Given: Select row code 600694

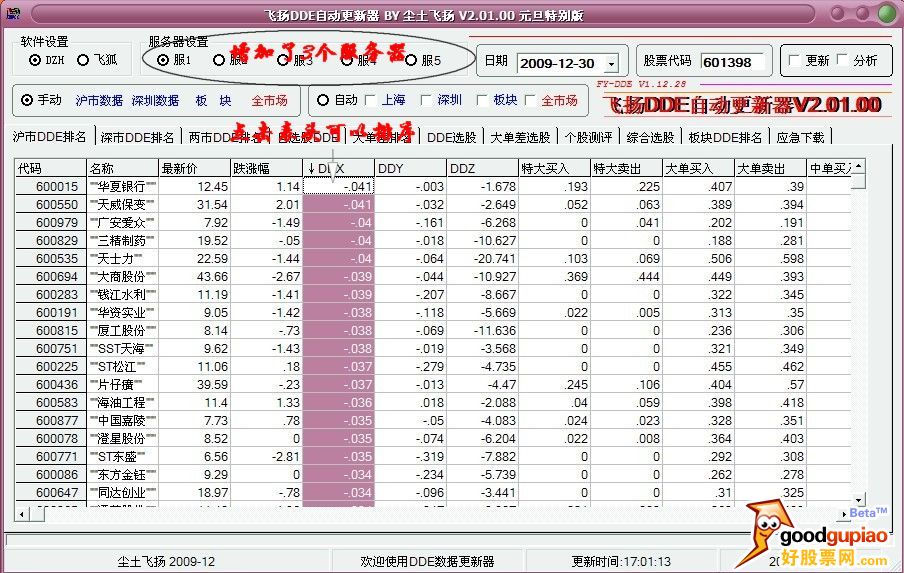Looking at the screenshot, I should [x=51, y=277].
